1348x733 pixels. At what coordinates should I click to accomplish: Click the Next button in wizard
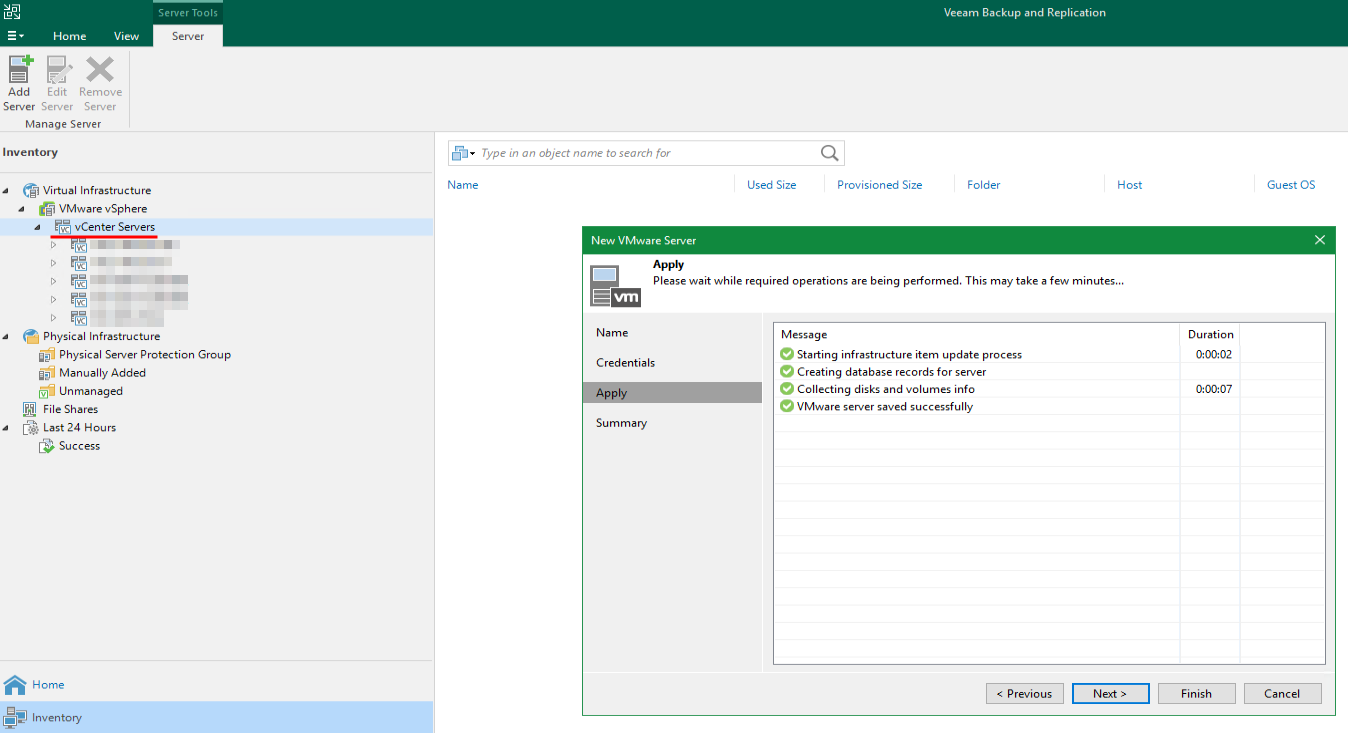pyautogui.click(x=1110, y=694)
